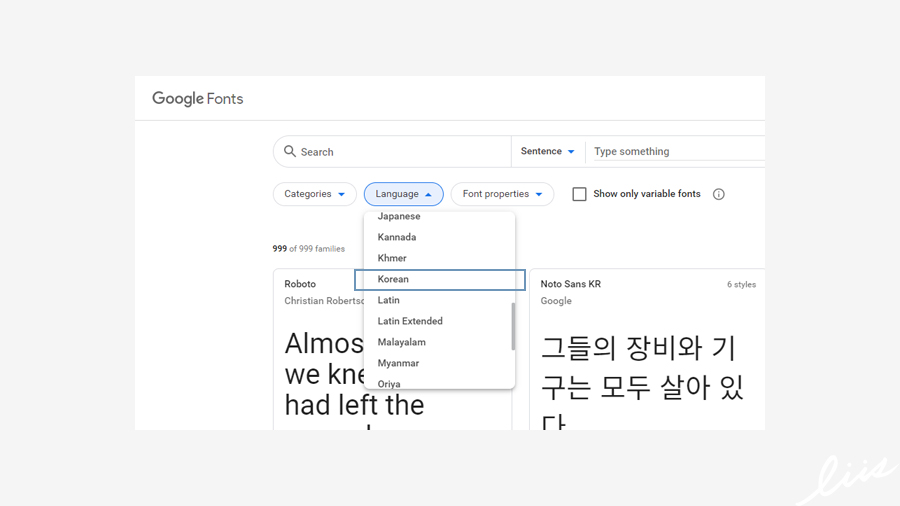Click the variable fonts info icon
Image resolution: width=900 pixels, height=506 pixels.
(x=719, y=194)
